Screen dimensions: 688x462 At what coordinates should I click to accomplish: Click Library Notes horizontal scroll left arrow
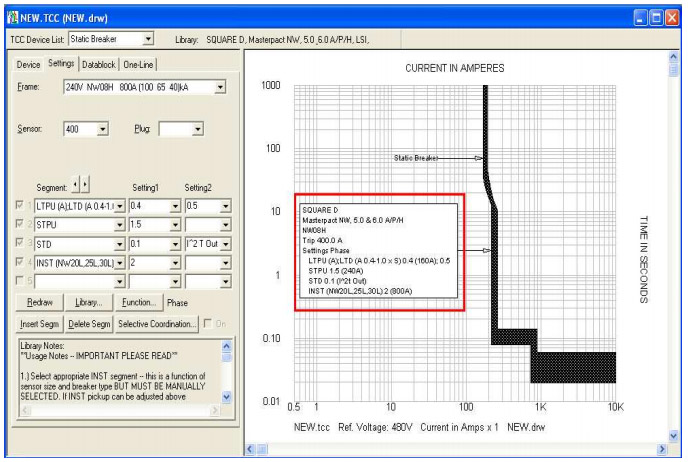point(25,410)
